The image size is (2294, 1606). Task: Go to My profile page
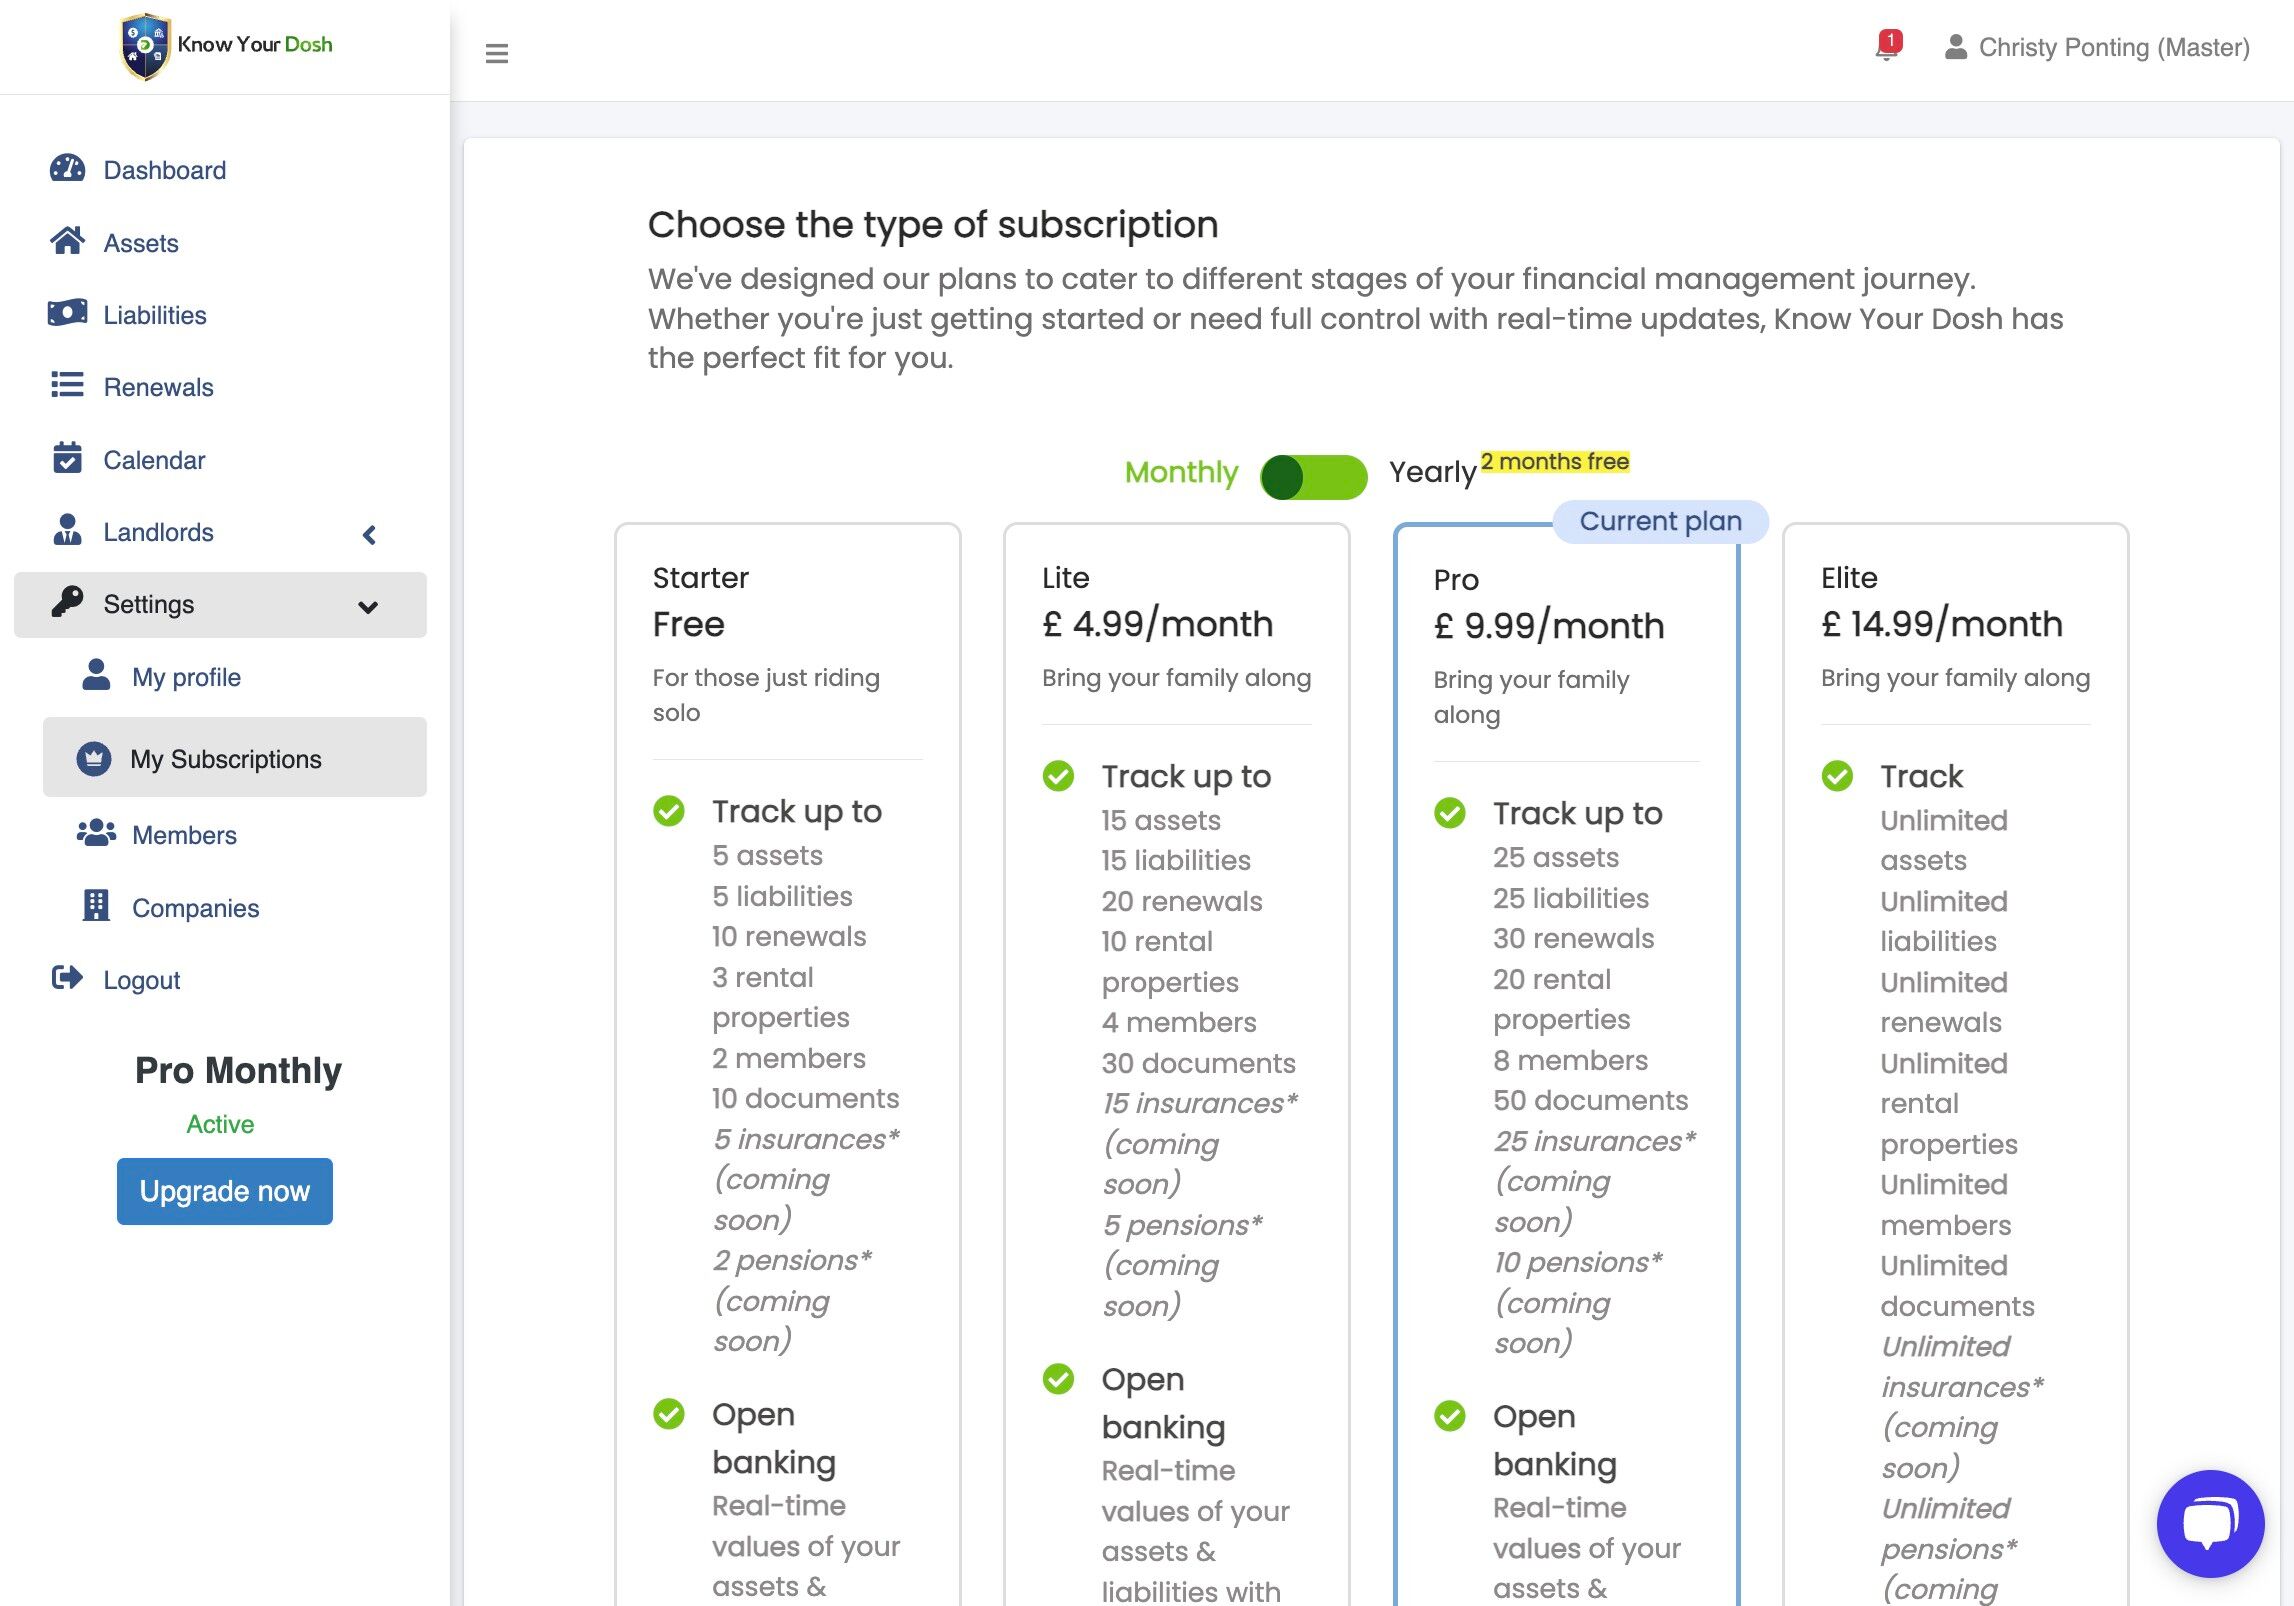[186, 677]
